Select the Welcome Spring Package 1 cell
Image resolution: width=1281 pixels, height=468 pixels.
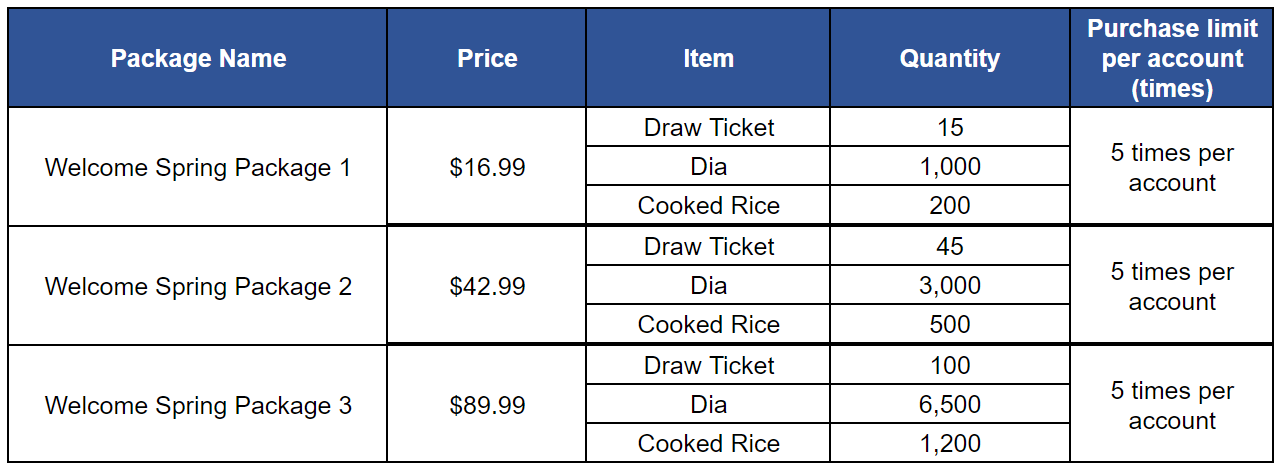(198, 167)
